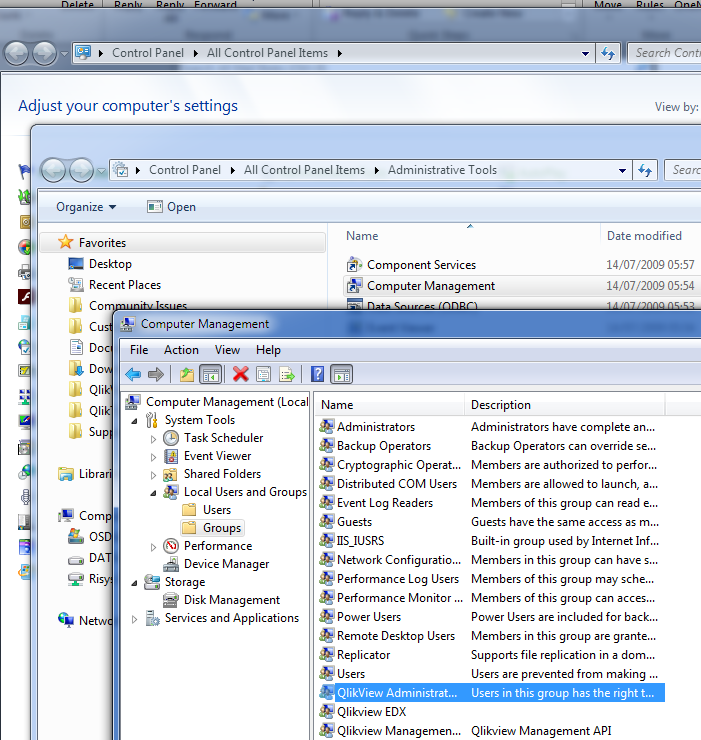Screen dimensions: 701x740
Task: Click the Up One Level folder icon
Action: coord(187,374)
